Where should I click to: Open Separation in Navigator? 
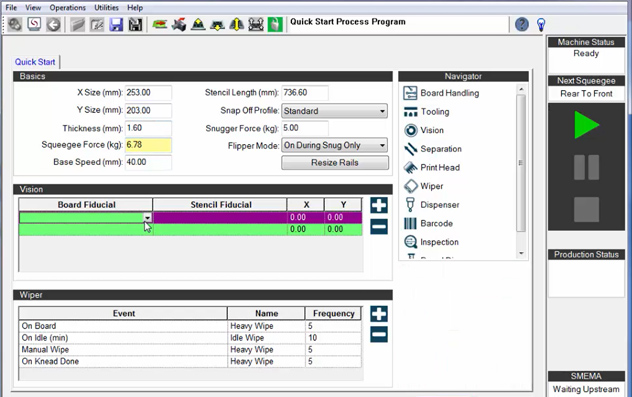click(432, 149)
